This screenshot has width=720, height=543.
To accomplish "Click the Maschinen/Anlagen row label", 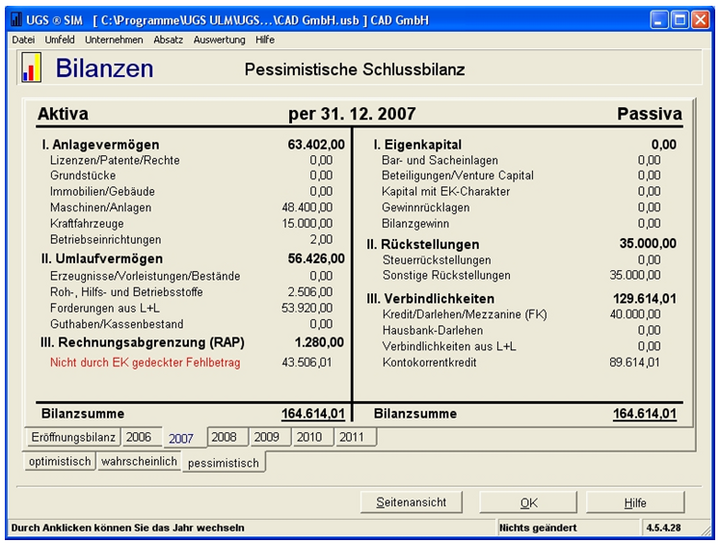I will [101, 207].
